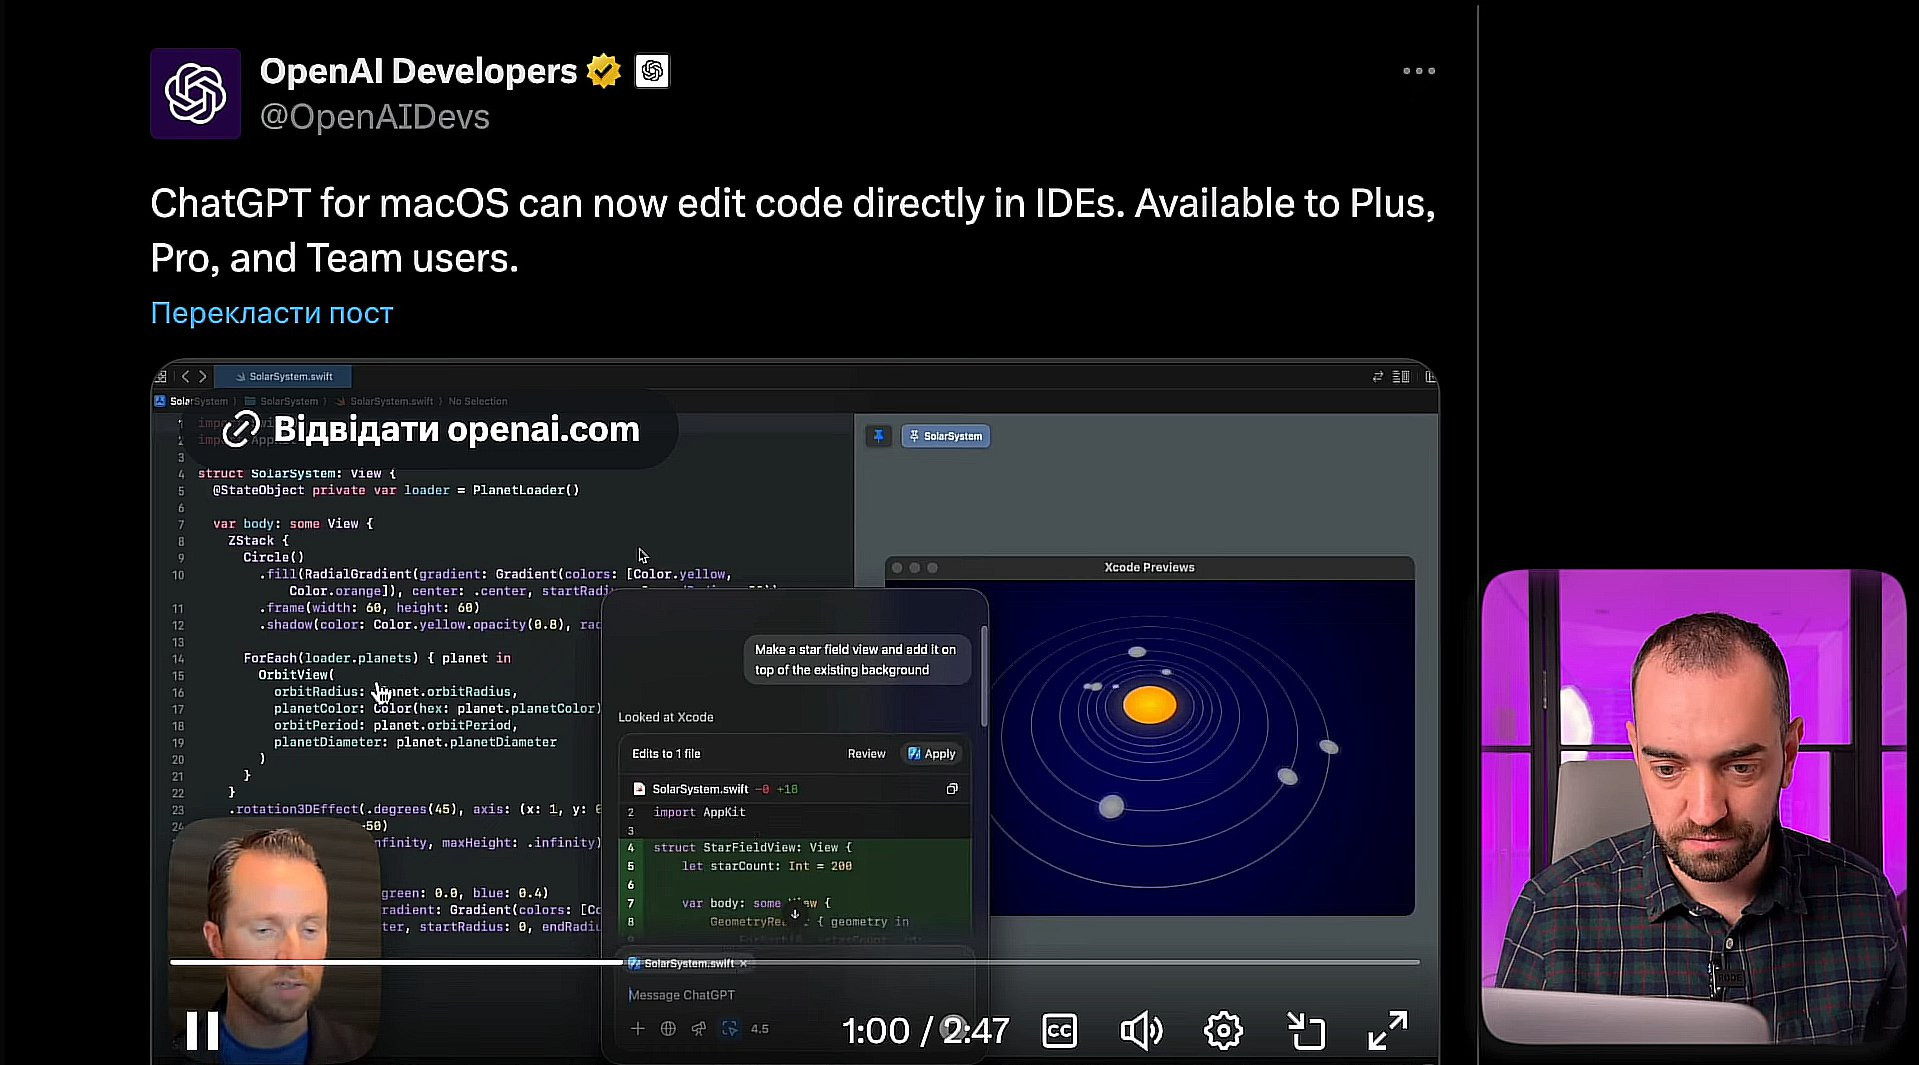Select SolarSystem.swift editor tab in Xcode
The width and height of the screenshot is (1919, 1065).
pos(283,377)
